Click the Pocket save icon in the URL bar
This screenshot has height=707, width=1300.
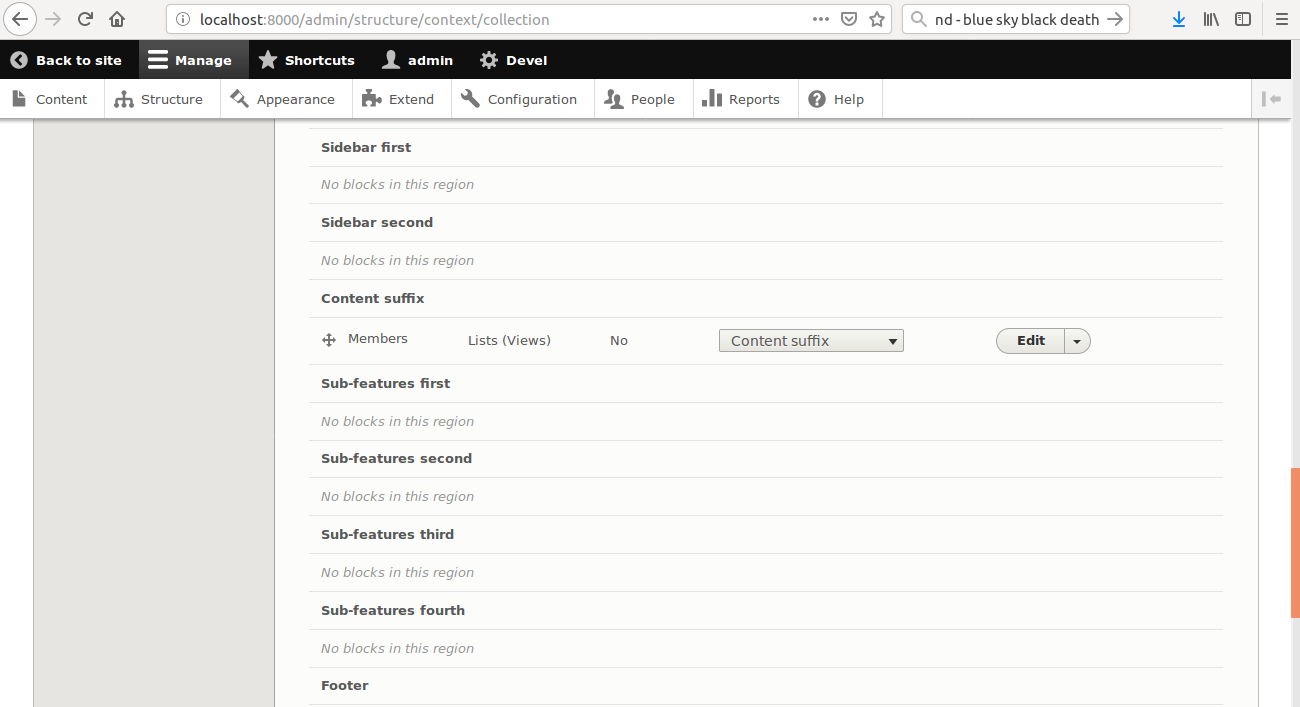(x=849, y=19)
